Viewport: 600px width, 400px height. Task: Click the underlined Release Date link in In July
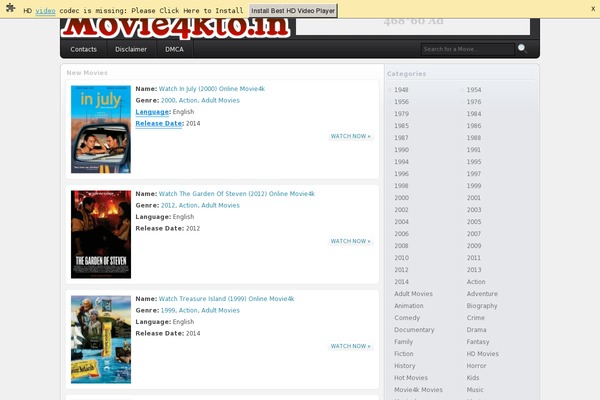[158, 123]
